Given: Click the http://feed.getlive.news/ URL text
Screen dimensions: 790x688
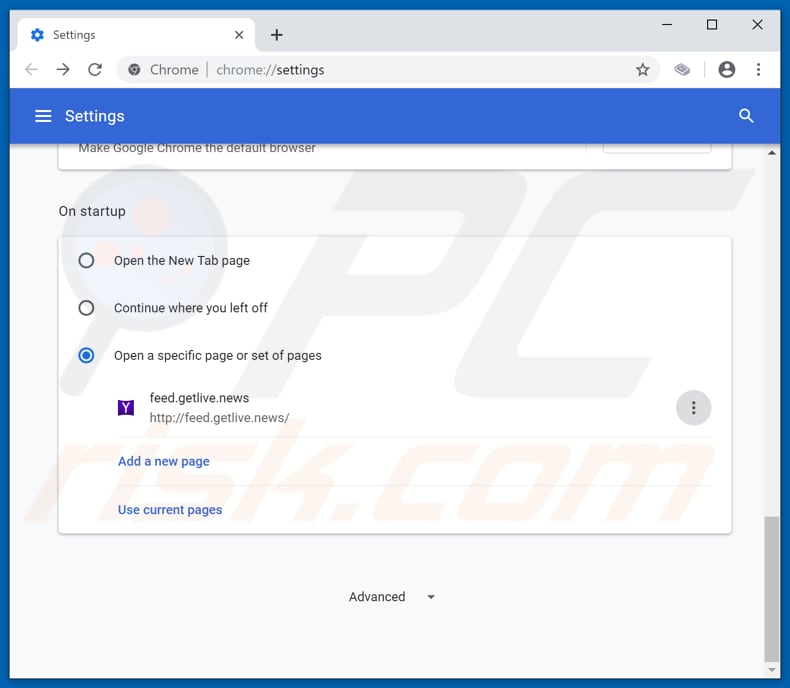Looking at the screenshot, I should click(219, 418).
